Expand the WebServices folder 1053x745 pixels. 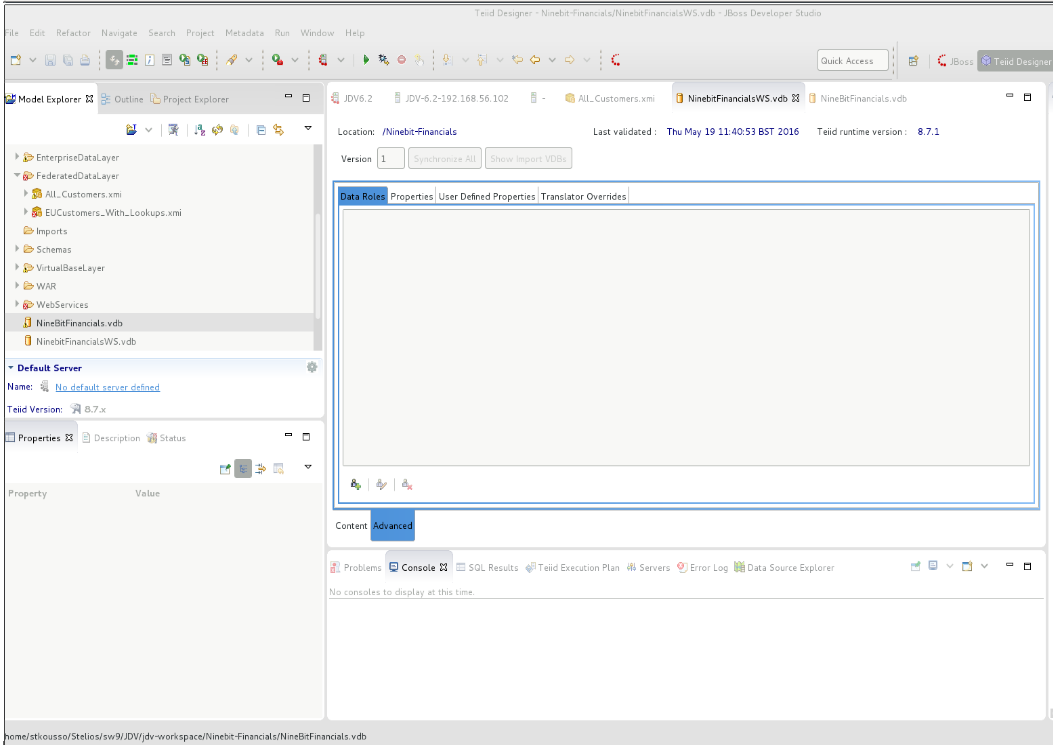pos(17,304)
